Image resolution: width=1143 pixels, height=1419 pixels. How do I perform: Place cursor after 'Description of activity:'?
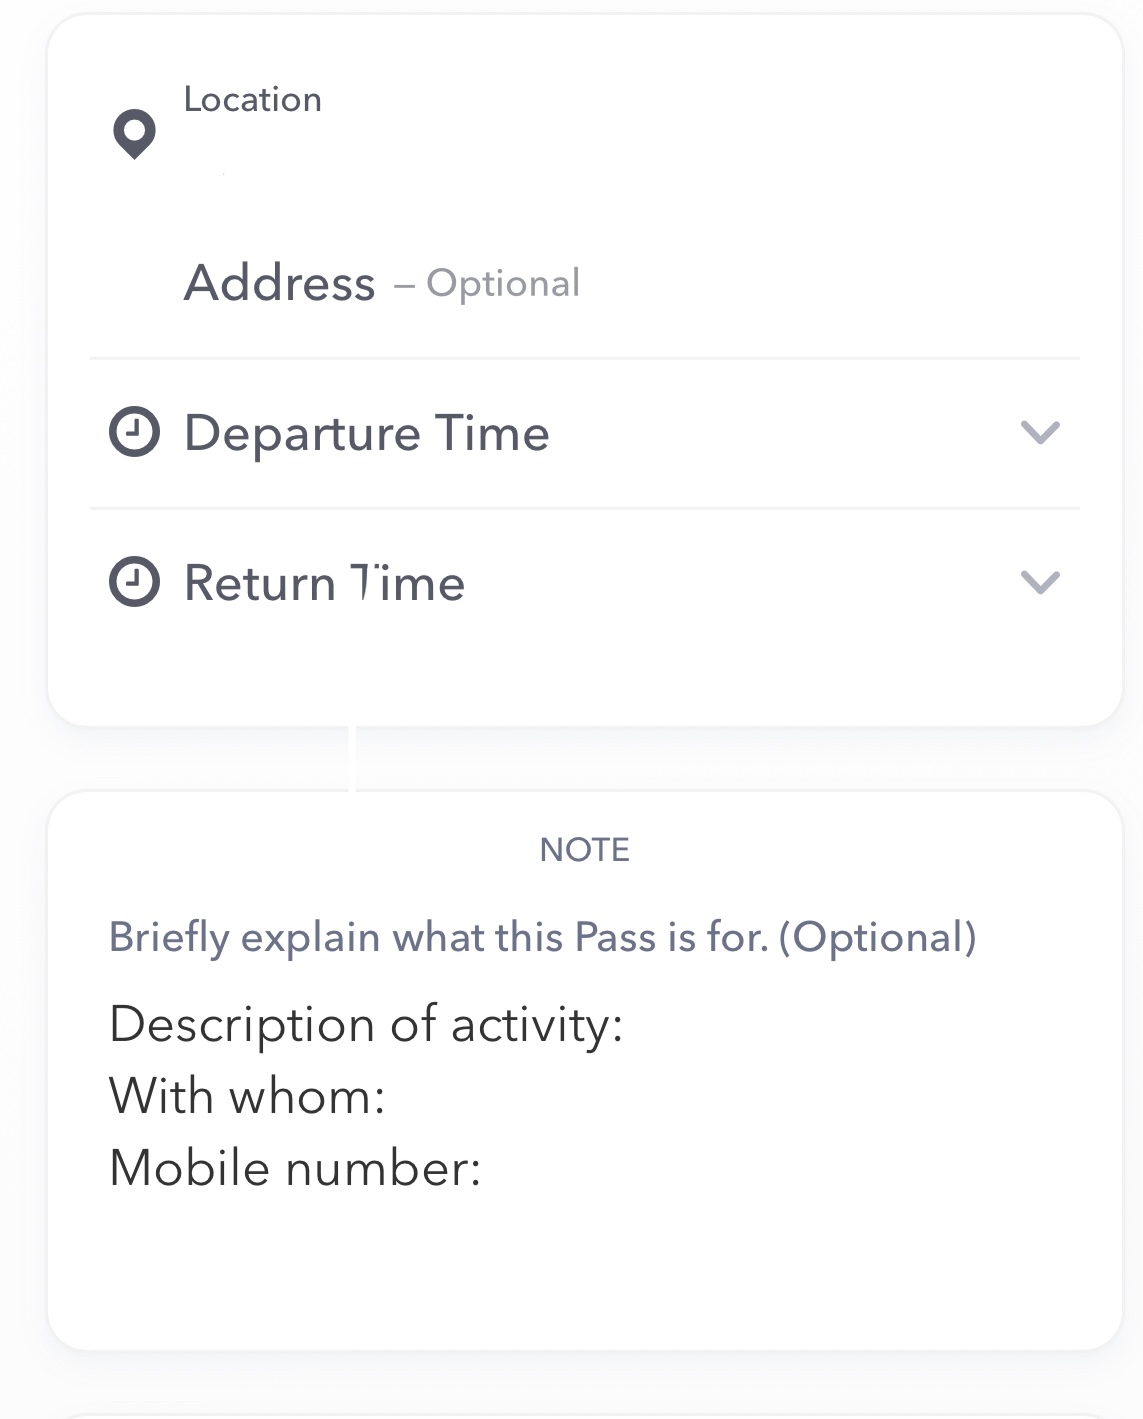[x=640, y=1025]
